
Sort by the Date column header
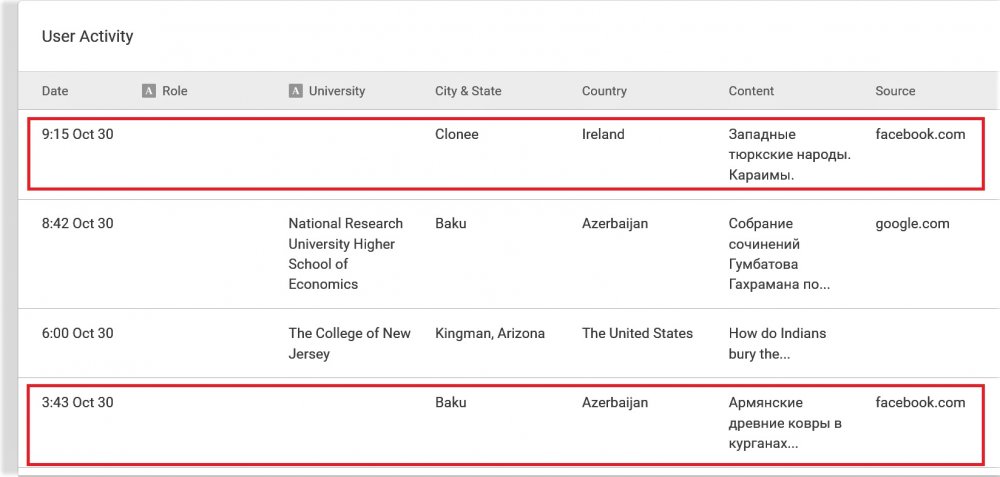[x=55, y=91]
